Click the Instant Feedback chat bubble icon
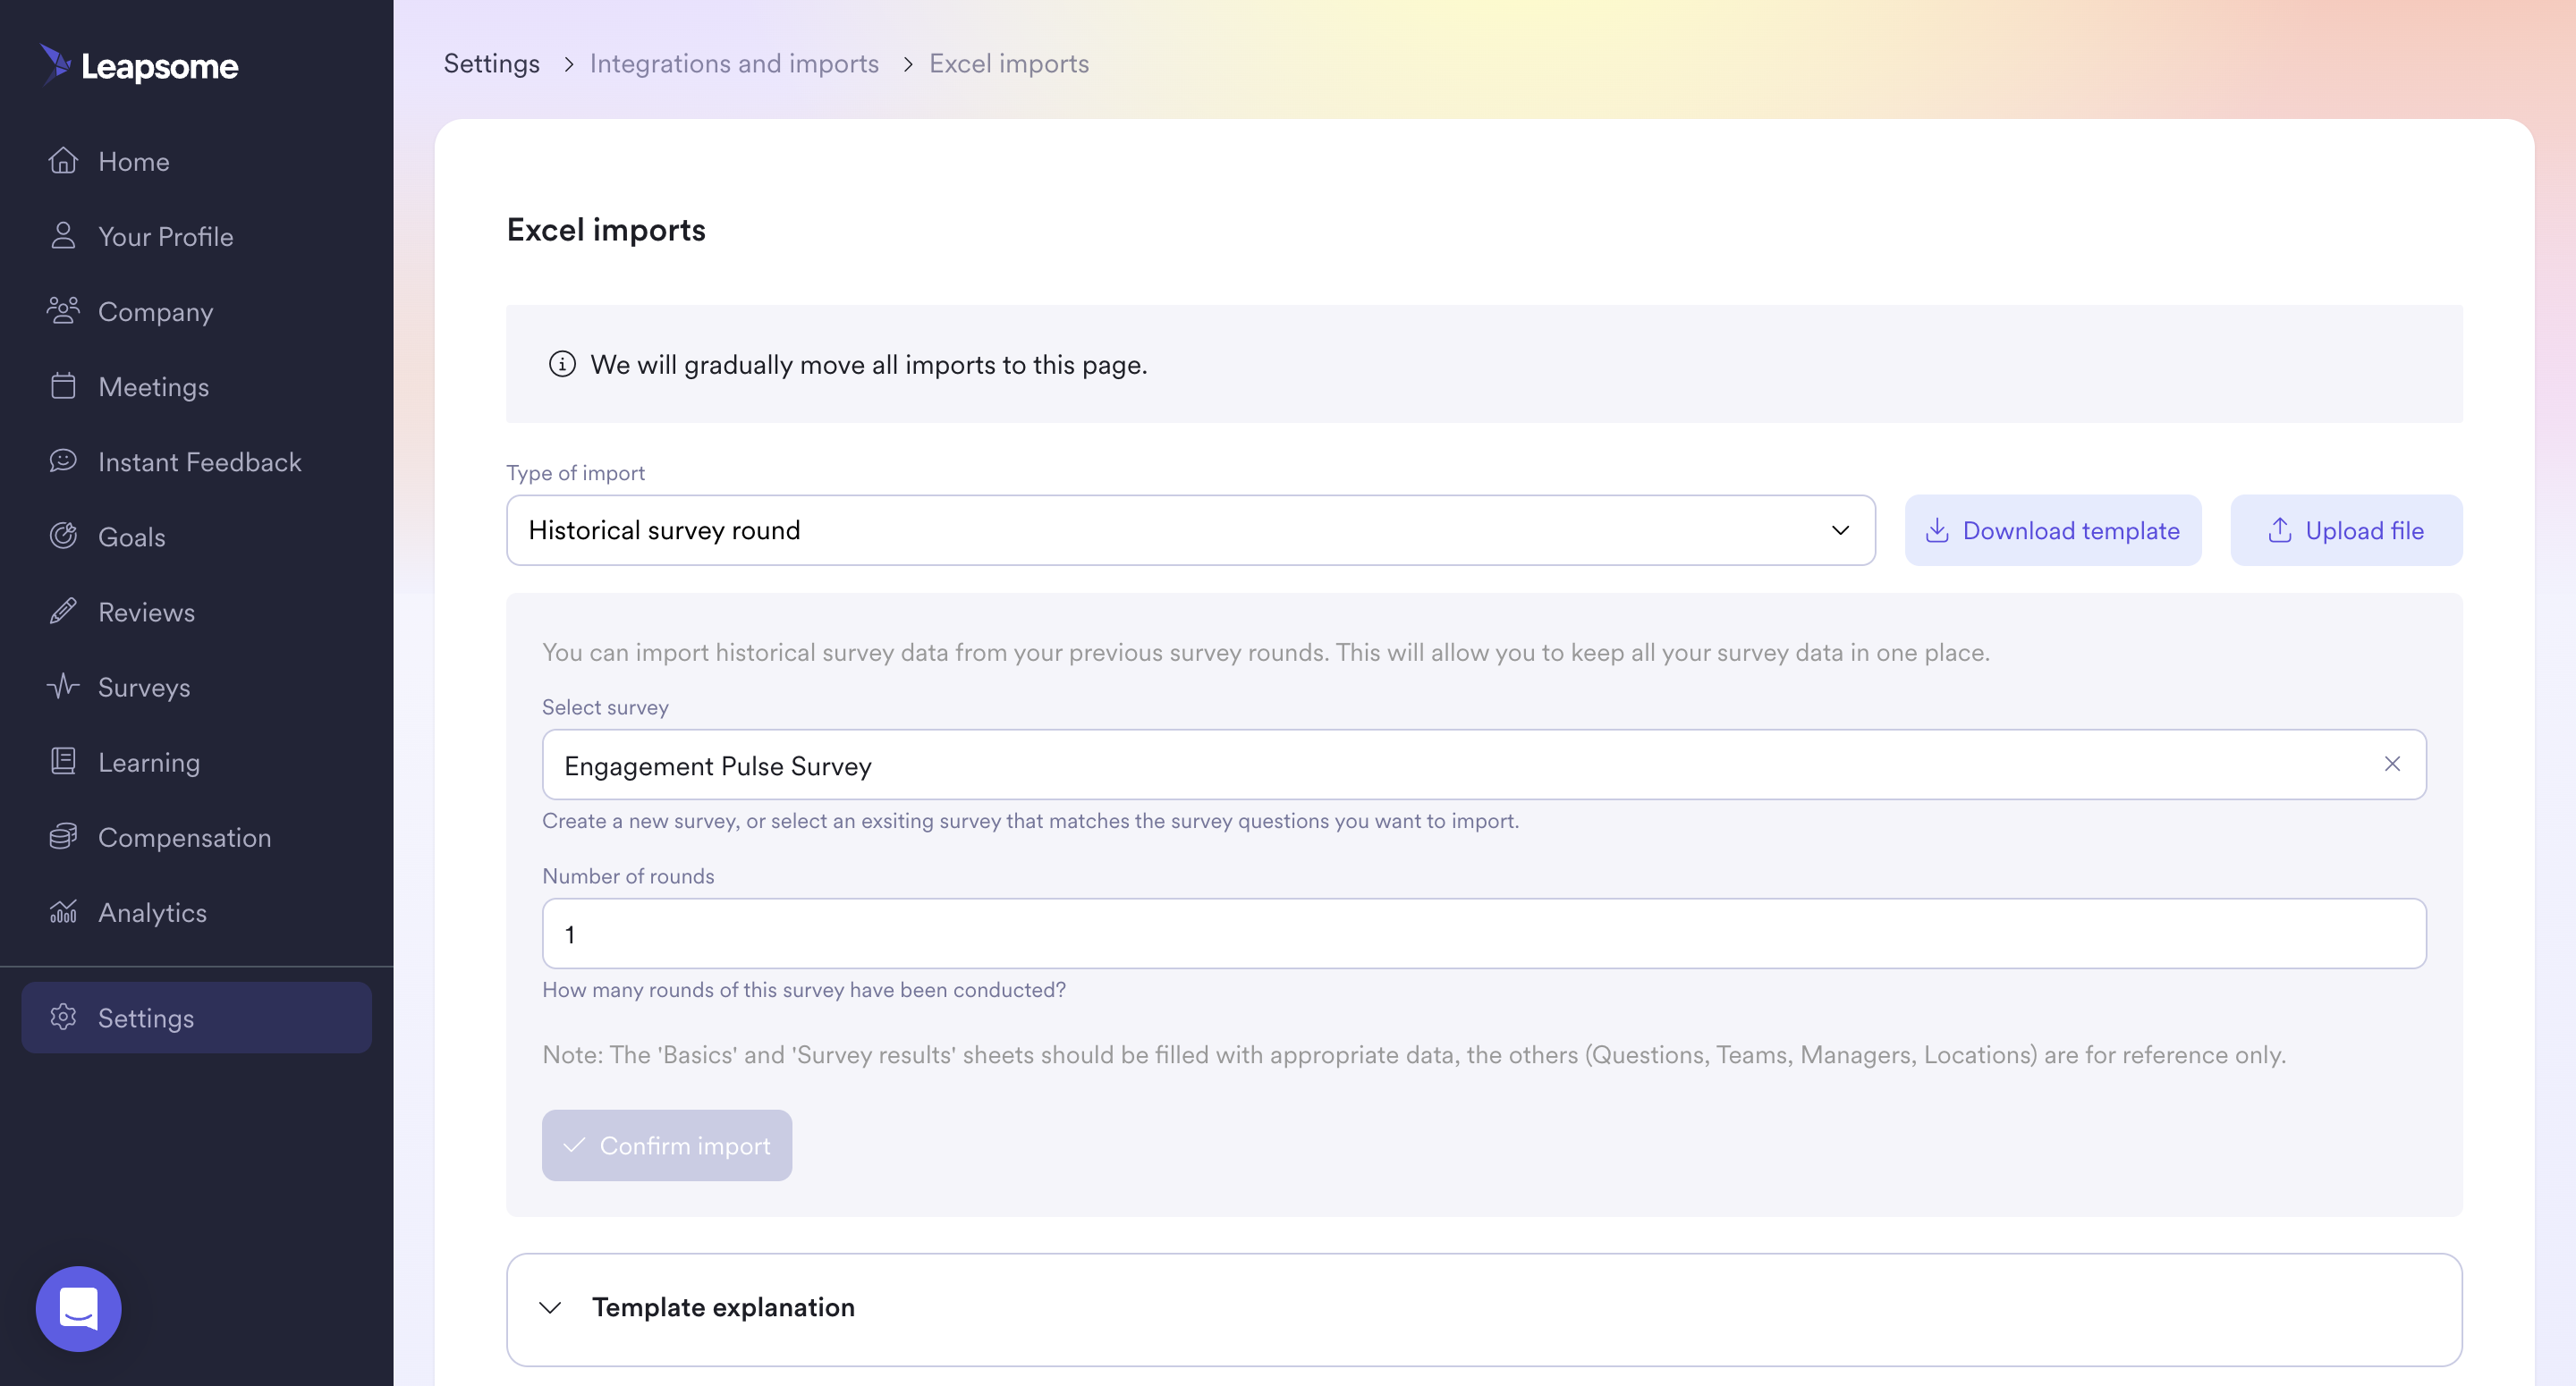 [x=63, y=460]
